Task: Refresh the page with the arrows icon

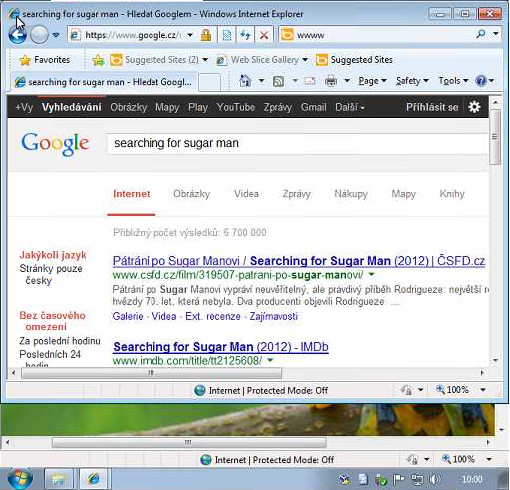Action: 245,35
